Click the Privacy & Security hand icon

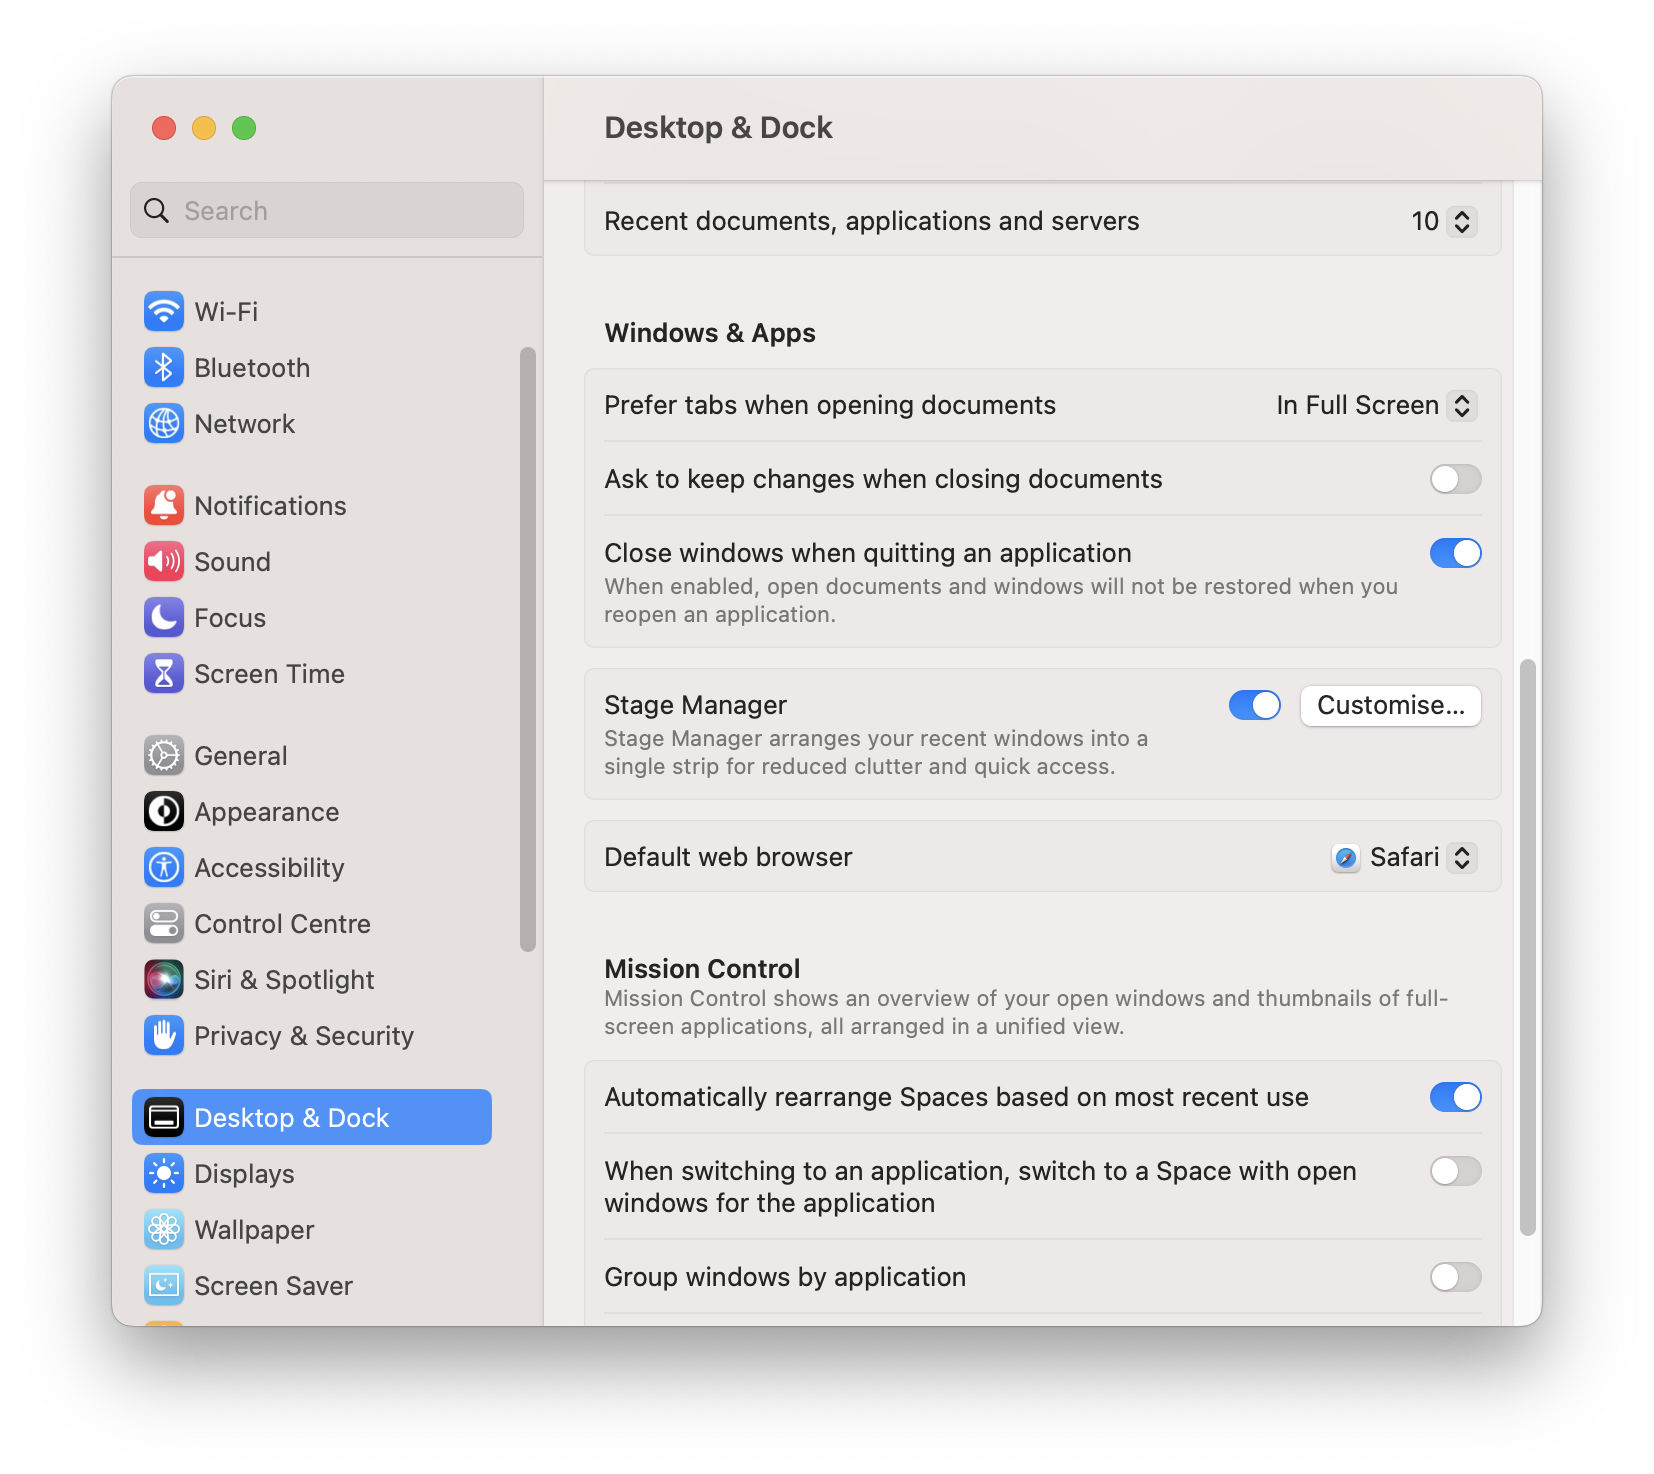(x=164, y=1035)
